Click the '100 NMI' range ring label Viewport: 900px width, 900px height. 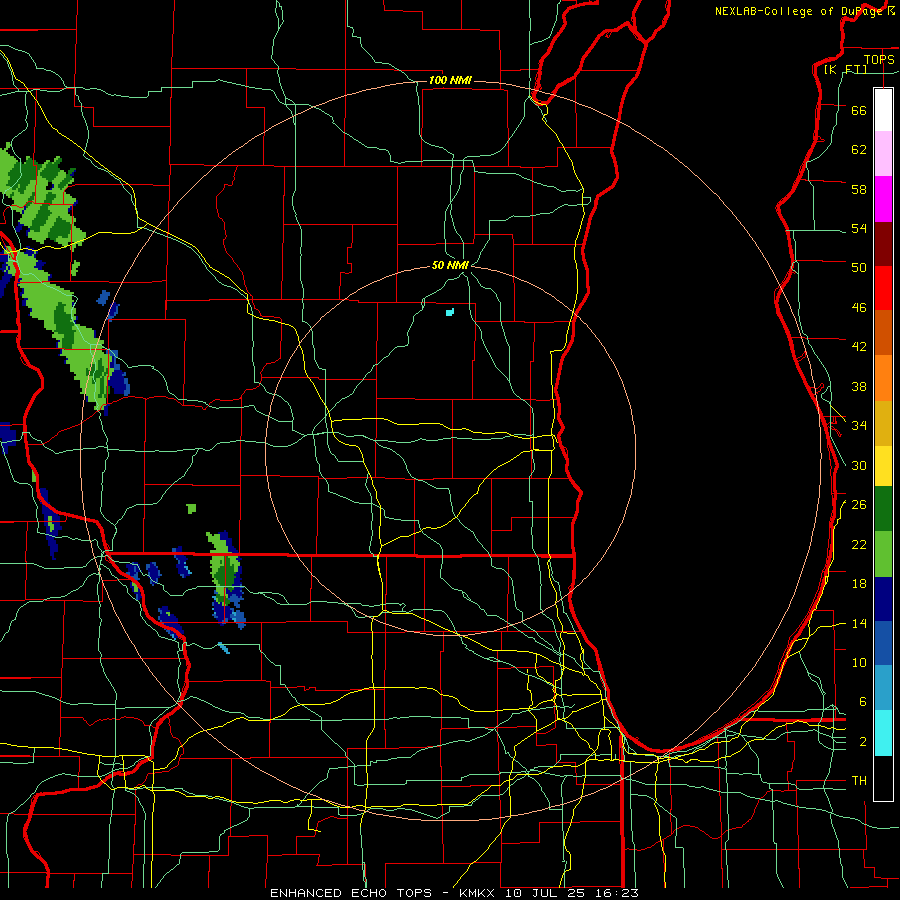click(450, 80)
